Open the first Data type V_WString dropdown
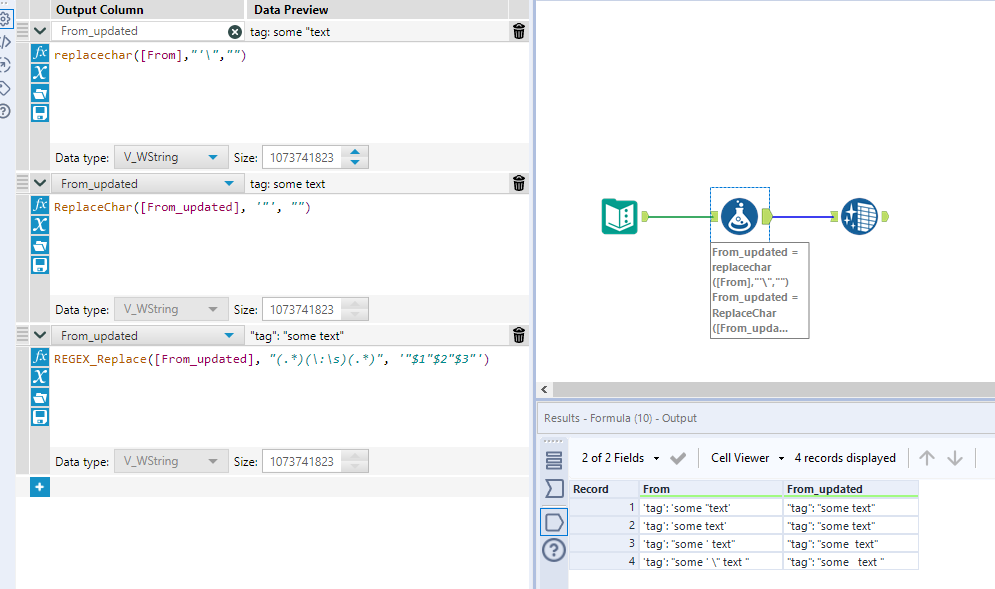Image resolution: width=995 pixels, height=589 pixels. [170, 158]
